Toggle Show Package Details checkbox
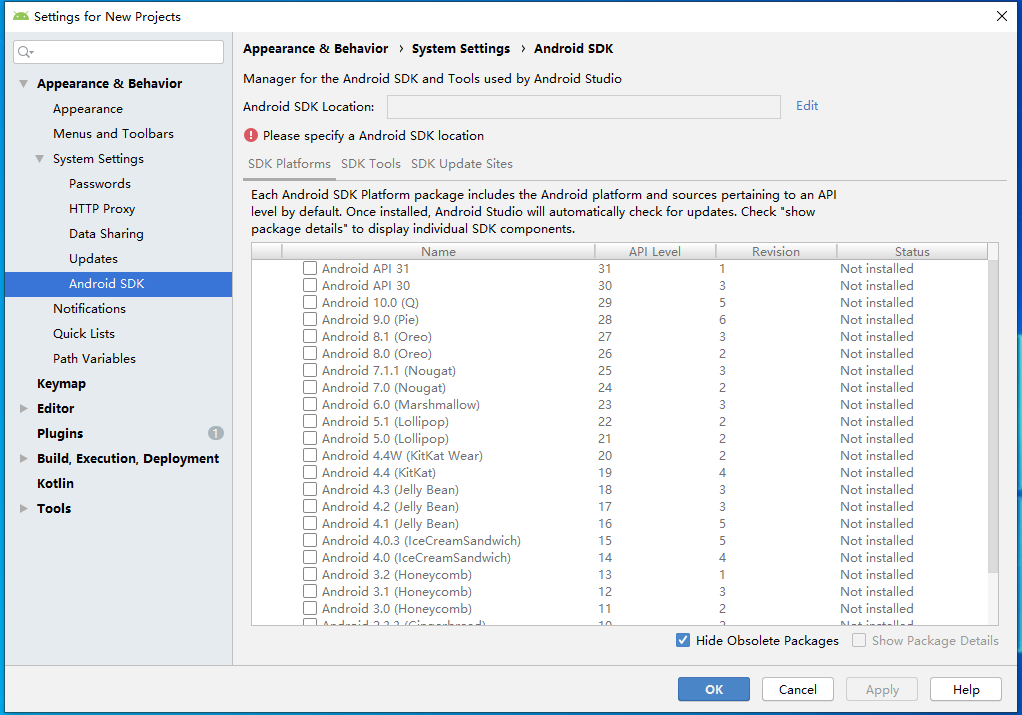 859,640
